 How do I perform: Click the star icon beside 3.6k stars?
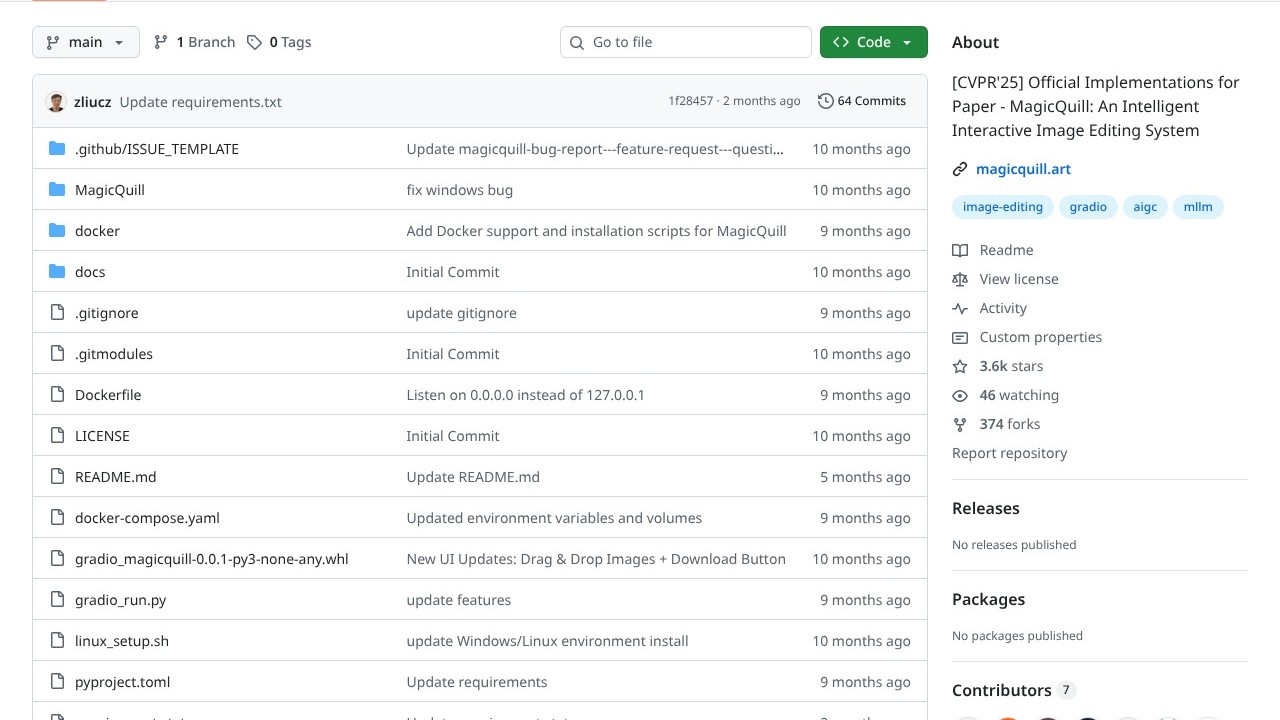(960, 366)
